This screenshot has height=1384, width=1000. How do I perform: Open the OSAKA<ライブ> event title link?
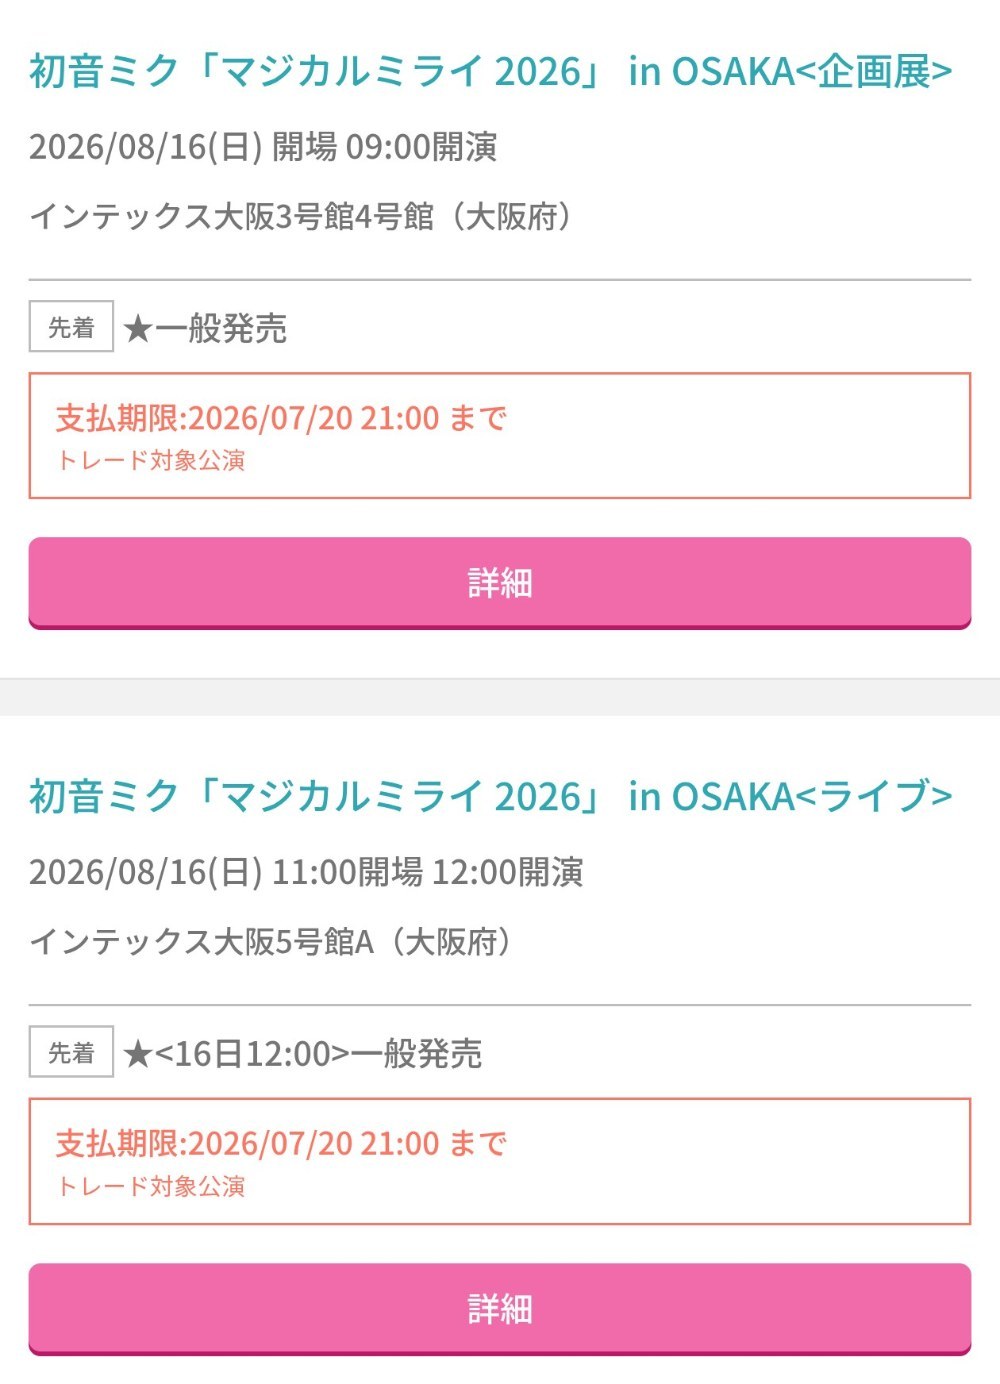coord(490,797)
